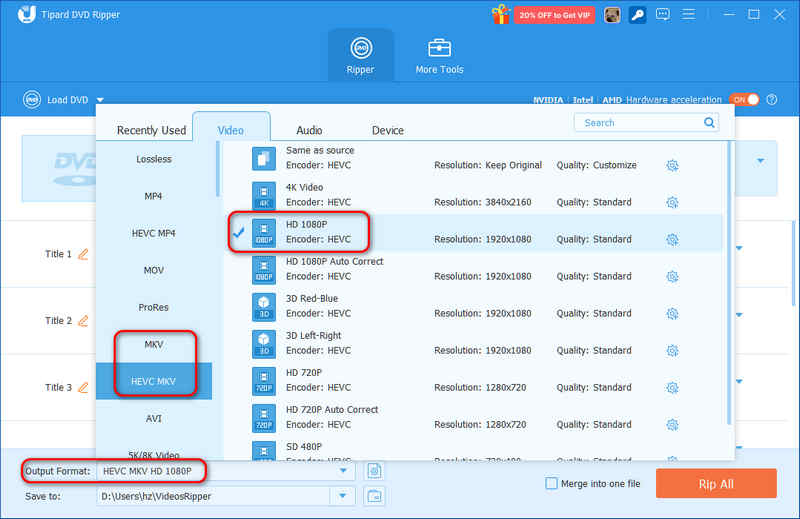
Task: Edit Title 1 name pencil icon
Action: (x=83, y=254)
